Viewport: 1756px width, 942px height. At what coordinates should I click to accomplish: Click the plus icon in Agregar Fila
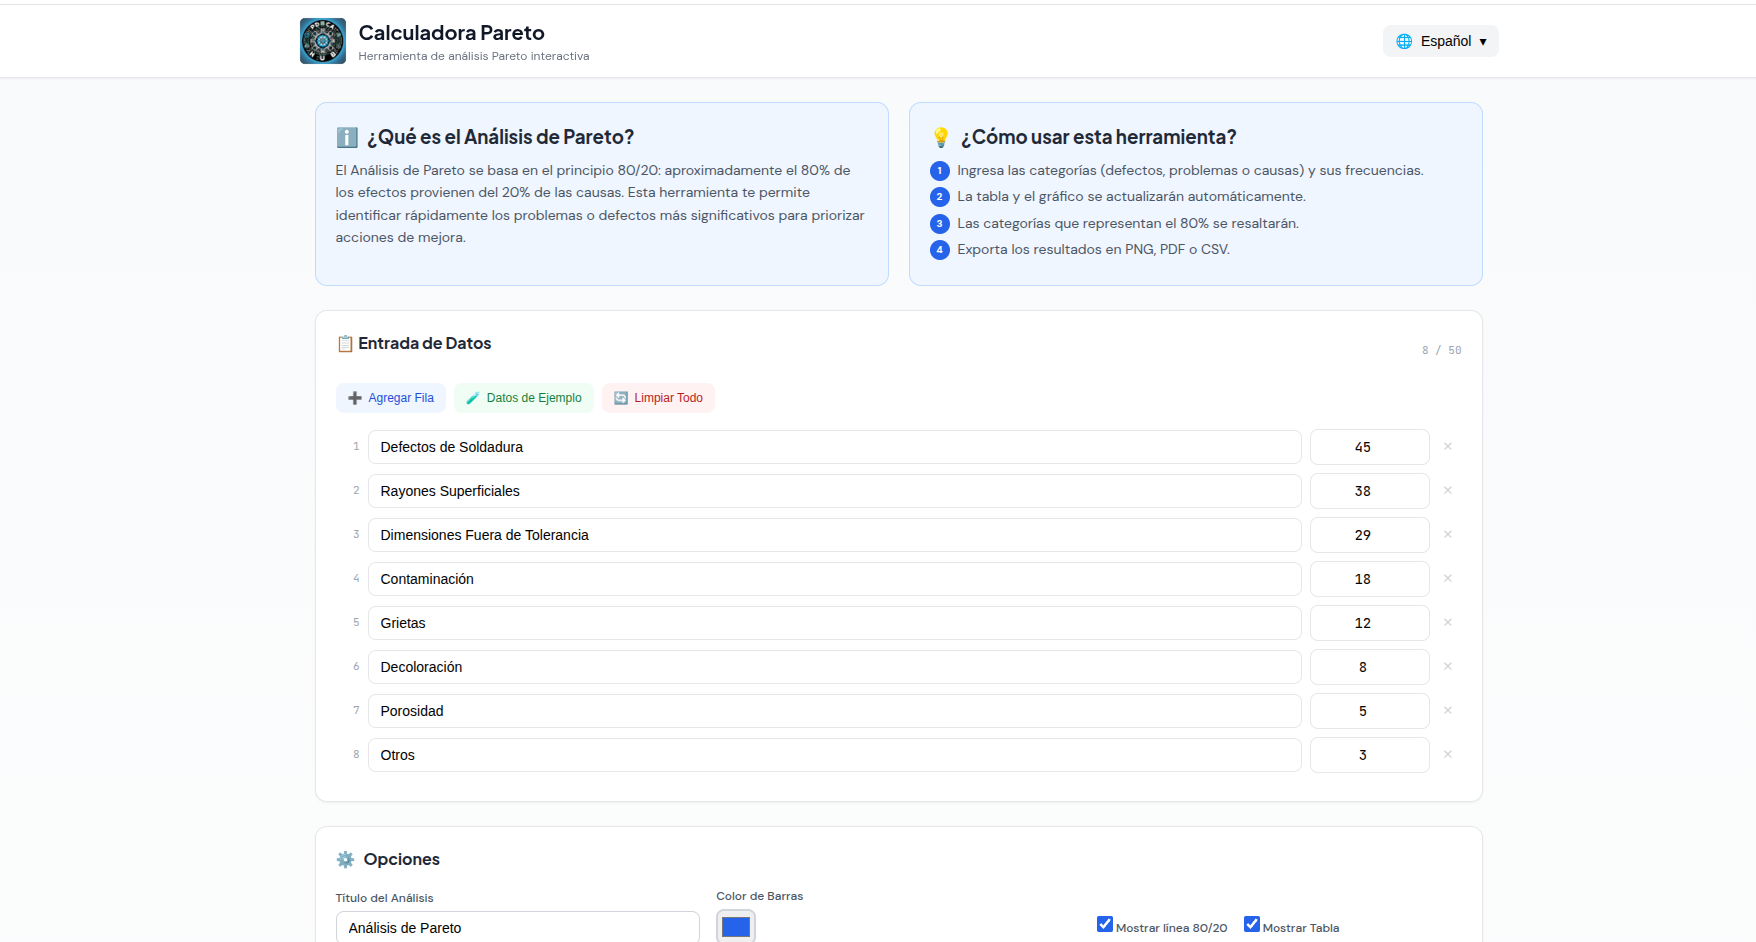point(355,398)
